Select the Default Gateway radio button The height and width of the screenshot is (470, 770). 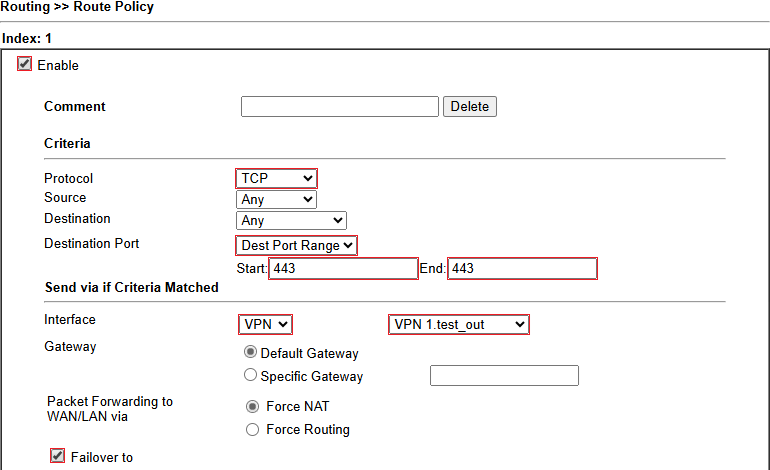pyautogui.click(x=250, y=352)
